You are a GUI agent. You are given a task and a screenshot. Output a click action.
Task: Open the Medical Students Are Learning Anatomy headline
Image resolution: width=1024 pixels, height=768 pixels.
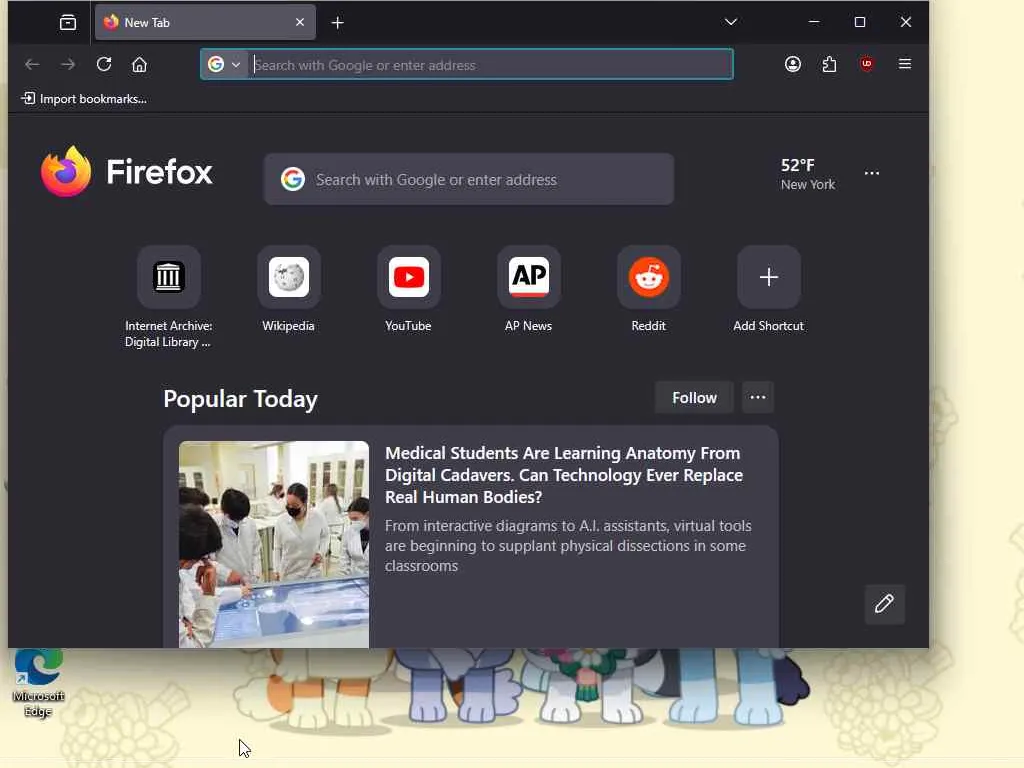click(x=564, y=475)
